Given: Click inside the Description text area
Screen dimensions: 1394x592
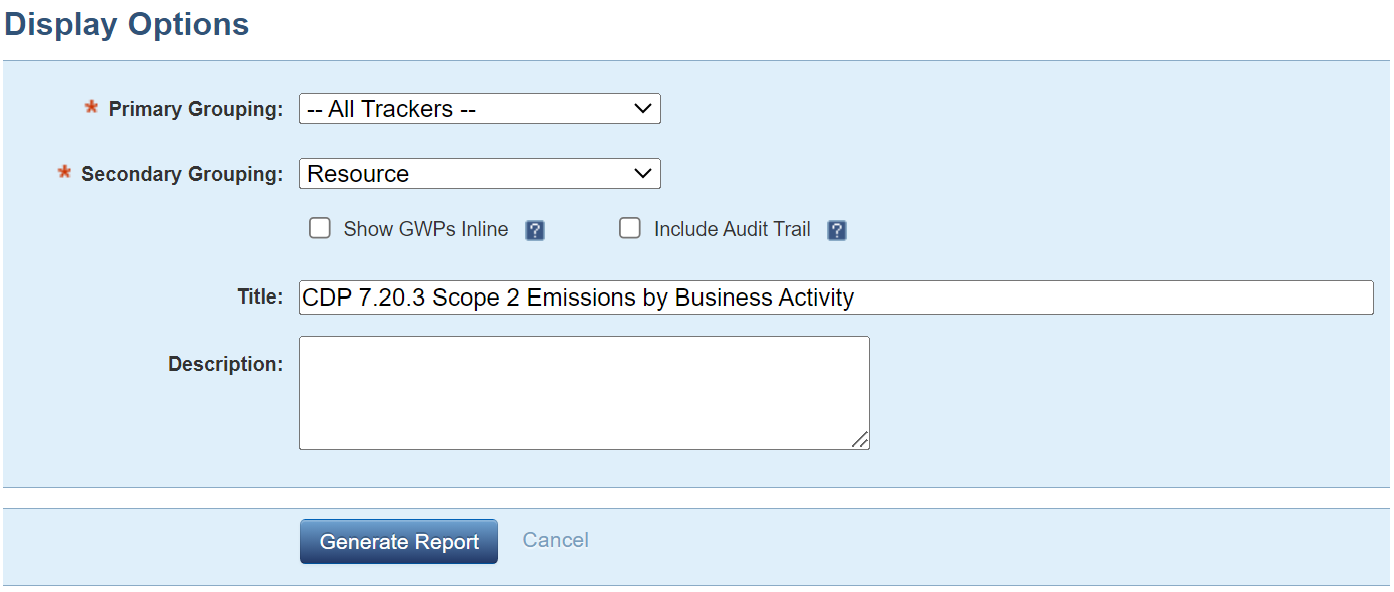Looking at the screenshot, I should pos(584,393).
